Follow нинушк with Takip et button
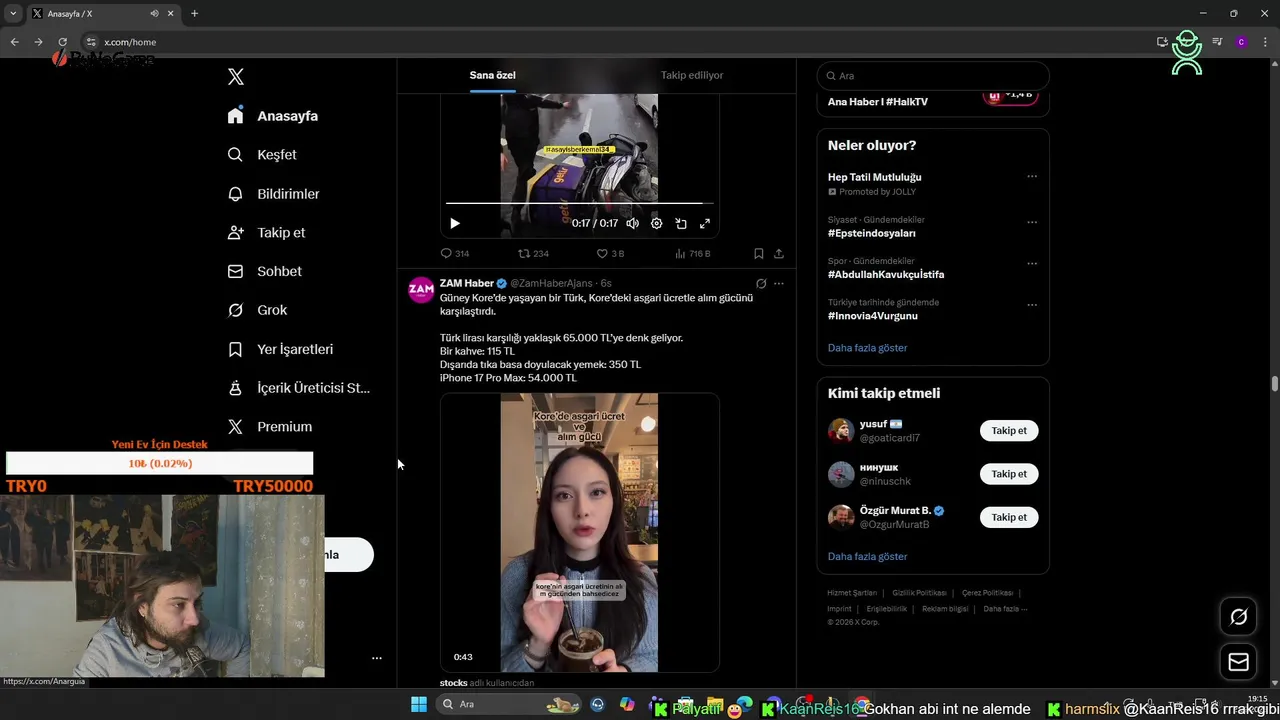 (1009, 474)
